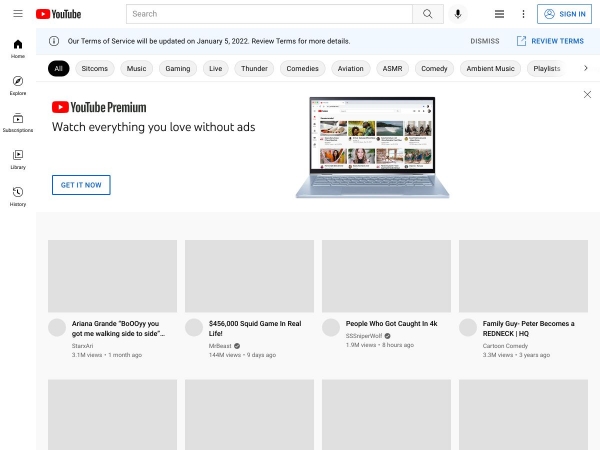Click title '$456,000 Squid Game In Real Life!'
Image resolution: width=600 pixels, height=450 pixels.
pos(255,328)
